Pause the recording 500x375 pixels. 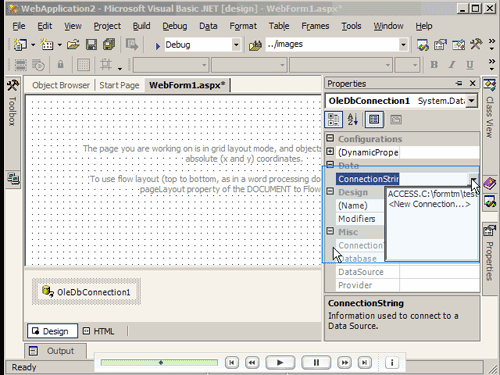316,362
